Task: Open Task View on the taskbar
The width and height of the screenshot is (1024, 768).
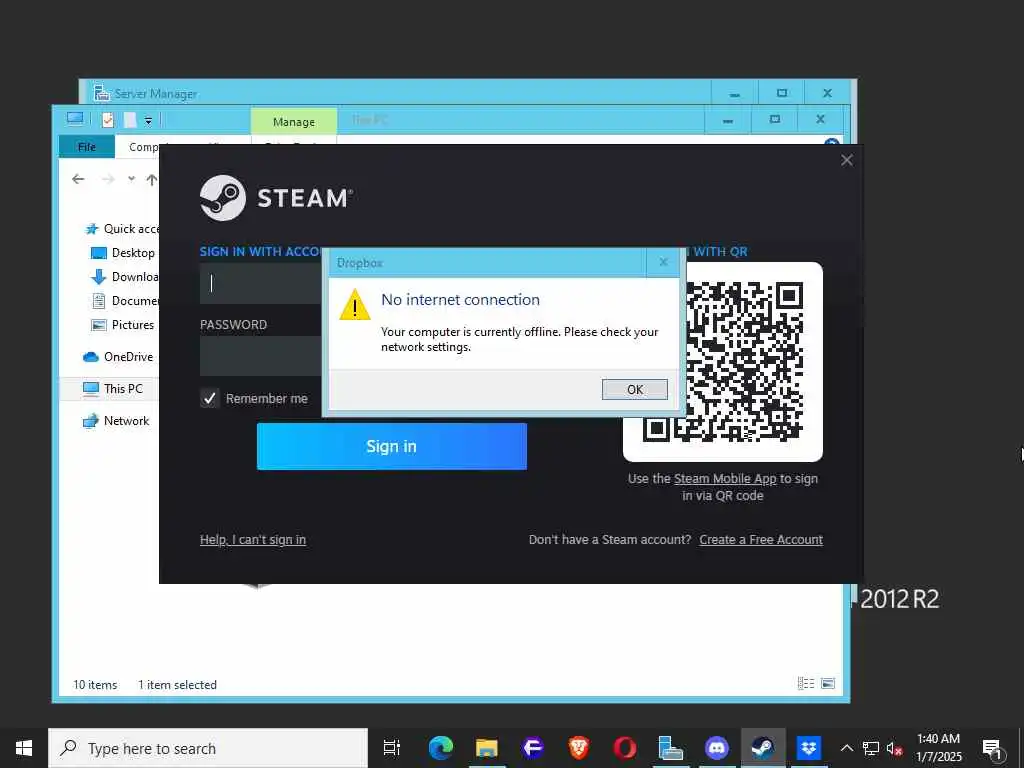Action: [x=392, y=748]
